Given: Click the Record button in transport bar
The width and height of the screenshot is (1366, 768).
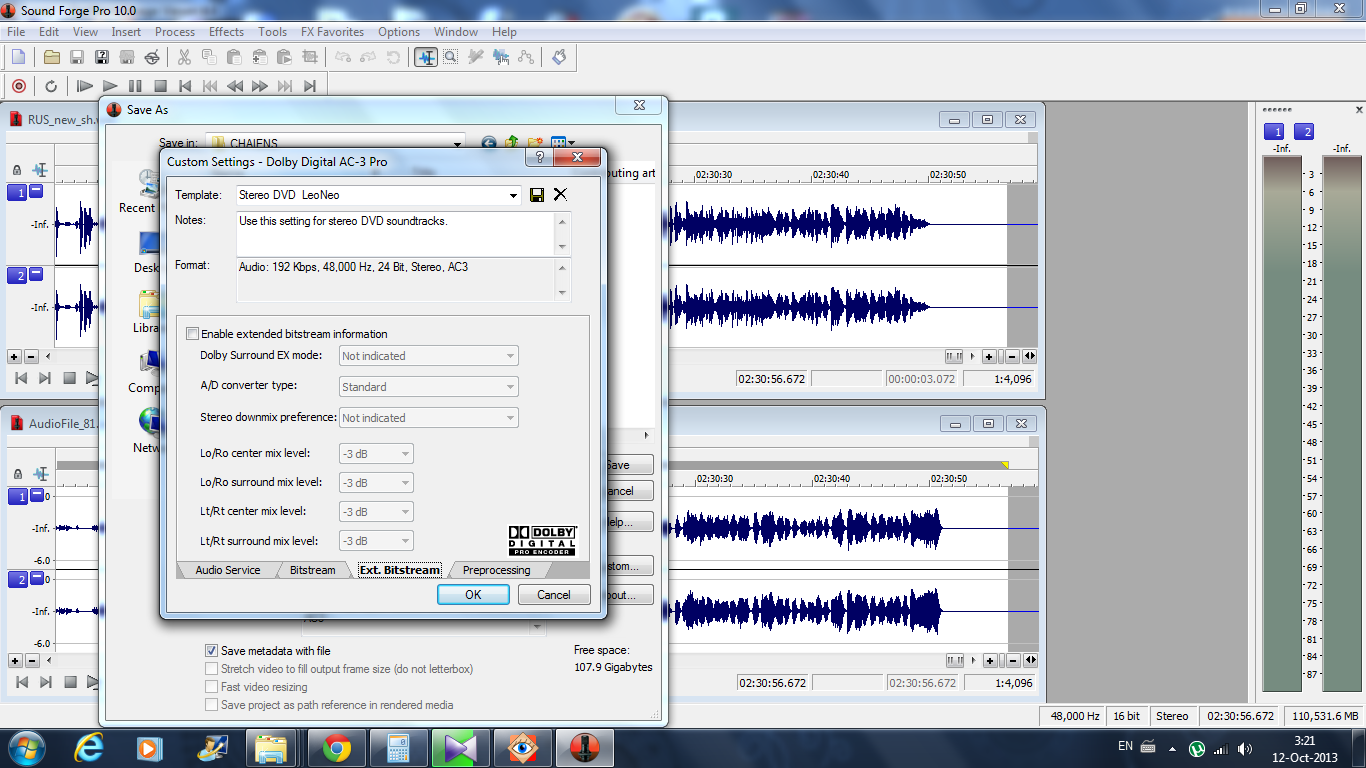Looking at the screenshot, I should (x=18, y=86).
